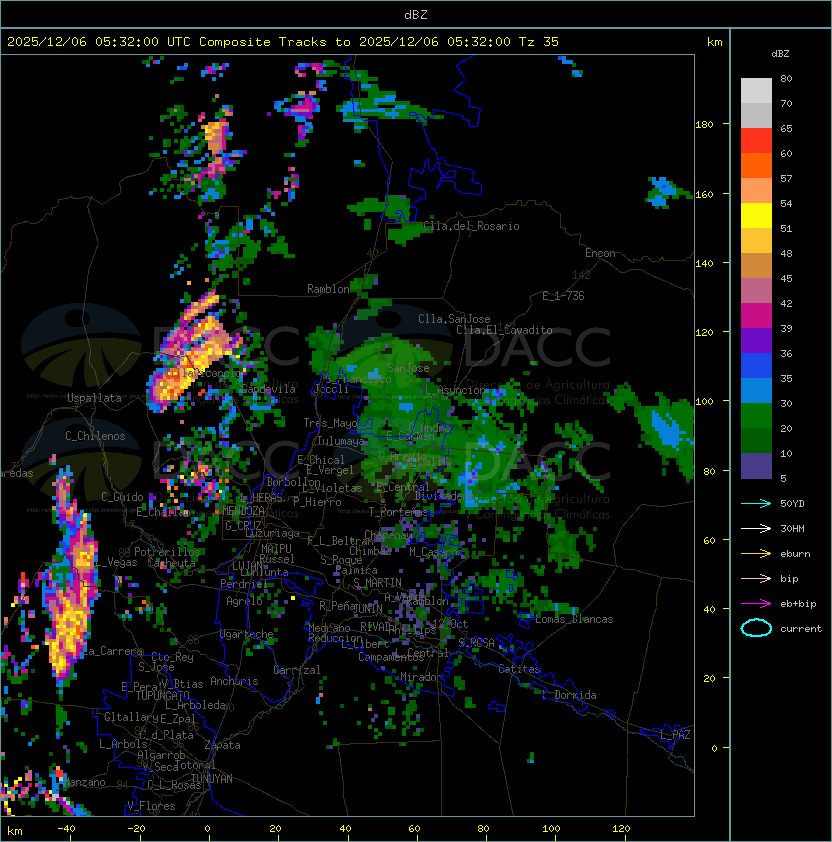This screenshot has width=832, height=842.
Task: Click the MENDOZA city label
Action: (x=243, y=511)
